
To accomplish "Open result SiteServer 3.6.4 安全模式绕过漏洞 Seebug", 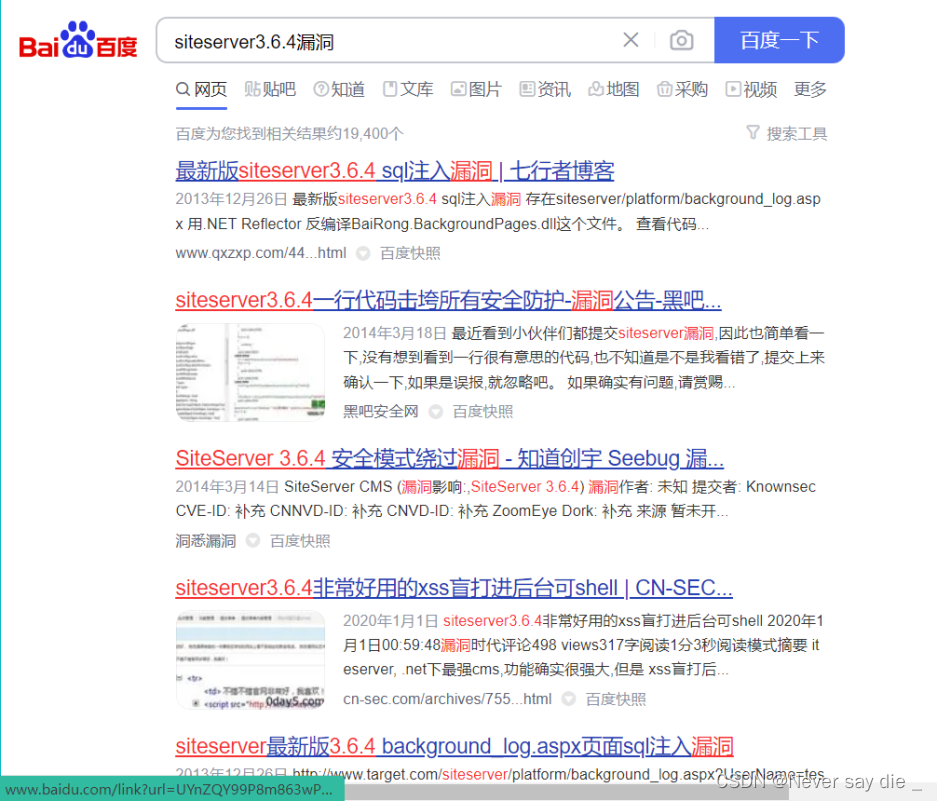I will (x=449, y=458).
